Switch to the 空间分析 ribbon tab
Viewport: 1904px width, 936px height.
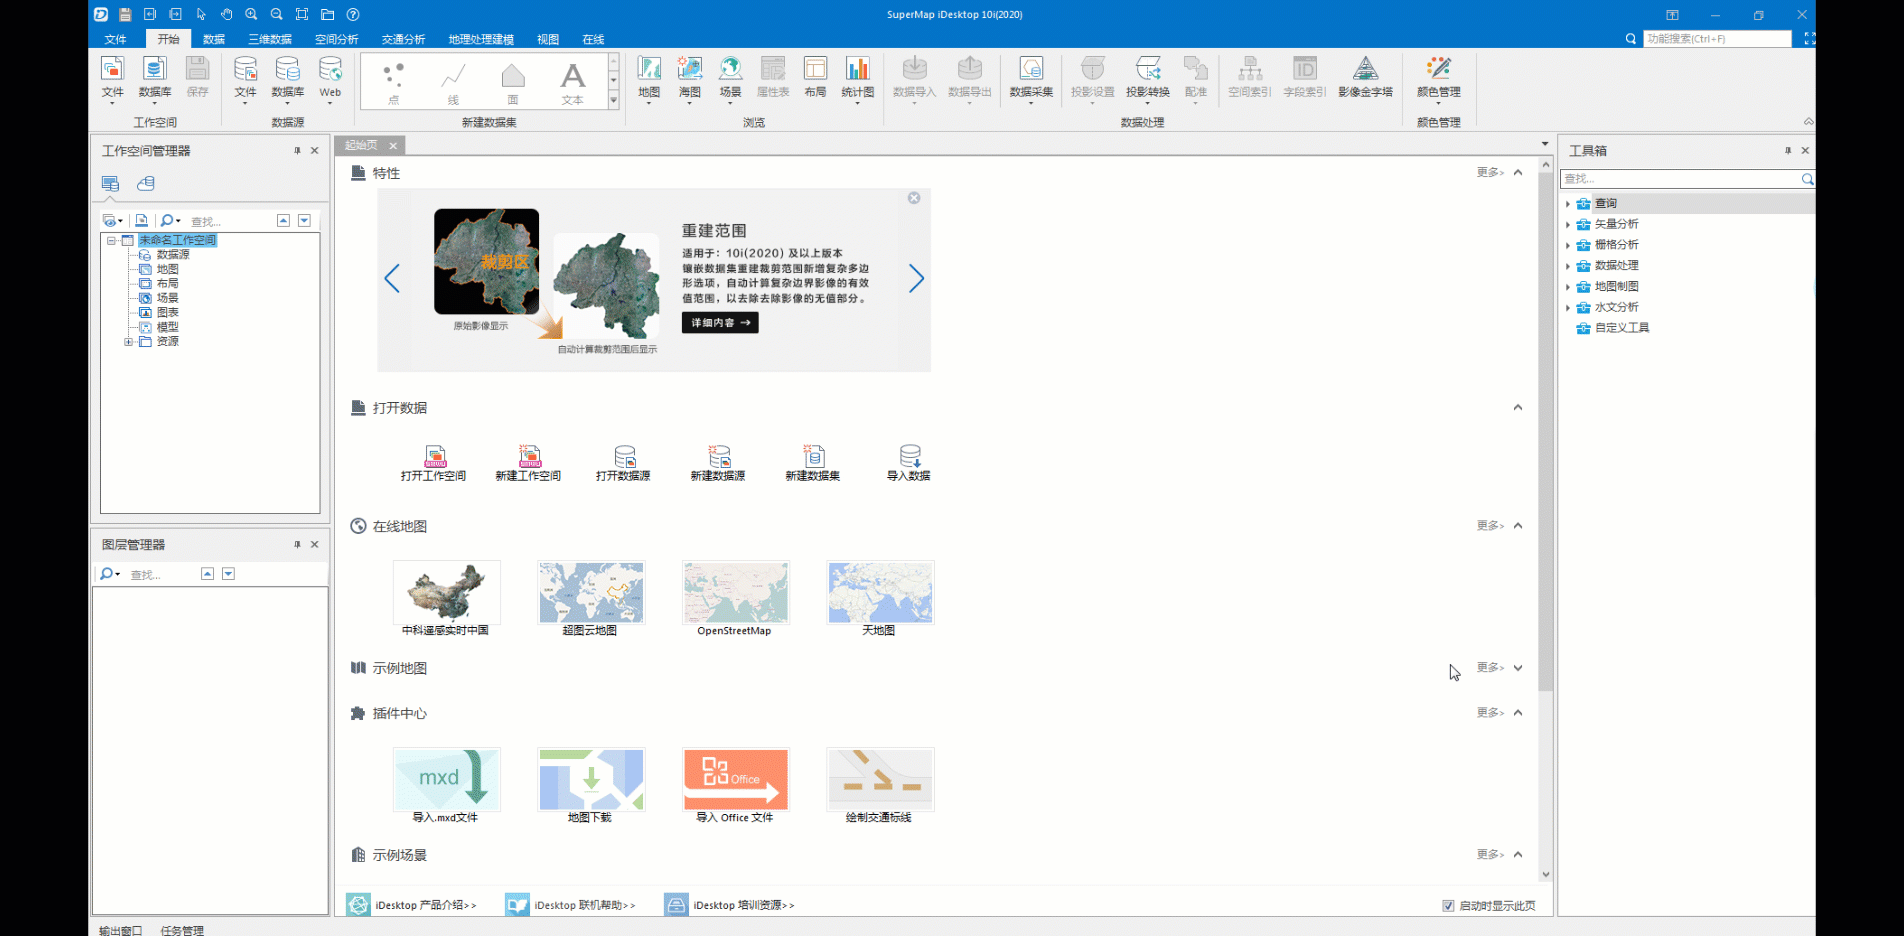(337, 39)
